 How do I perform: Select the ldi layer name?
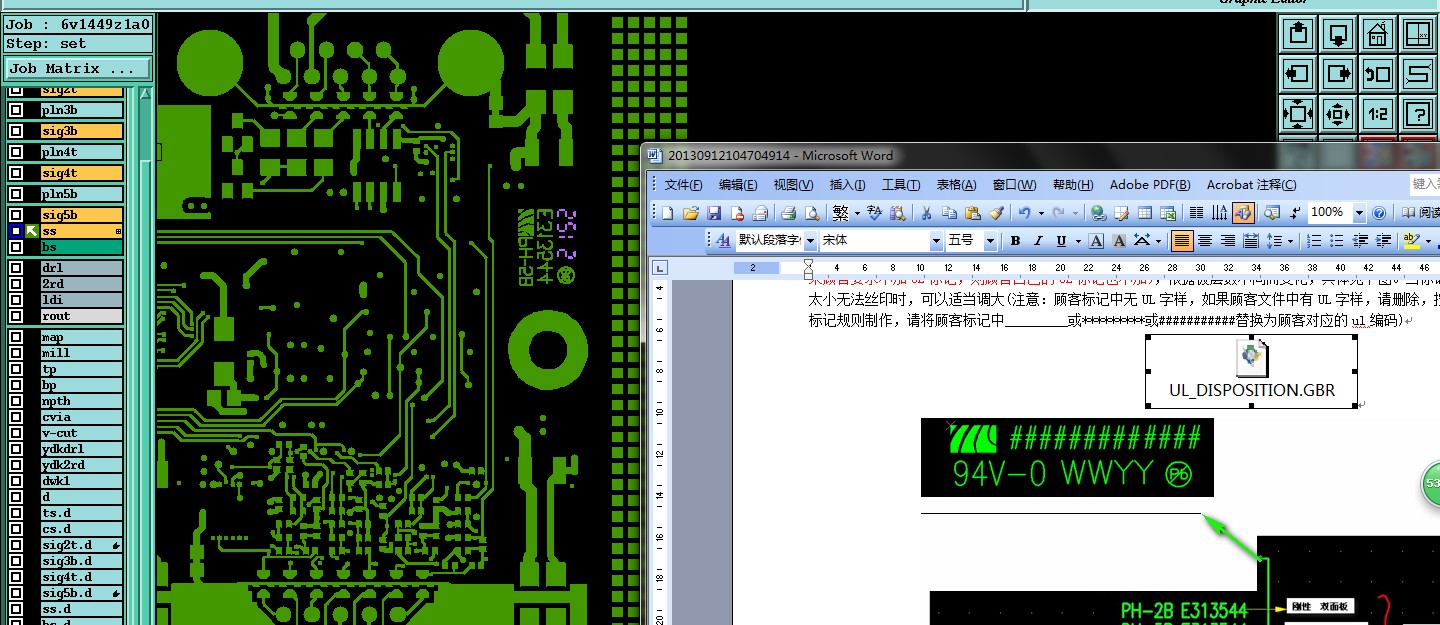coord(81,300)
